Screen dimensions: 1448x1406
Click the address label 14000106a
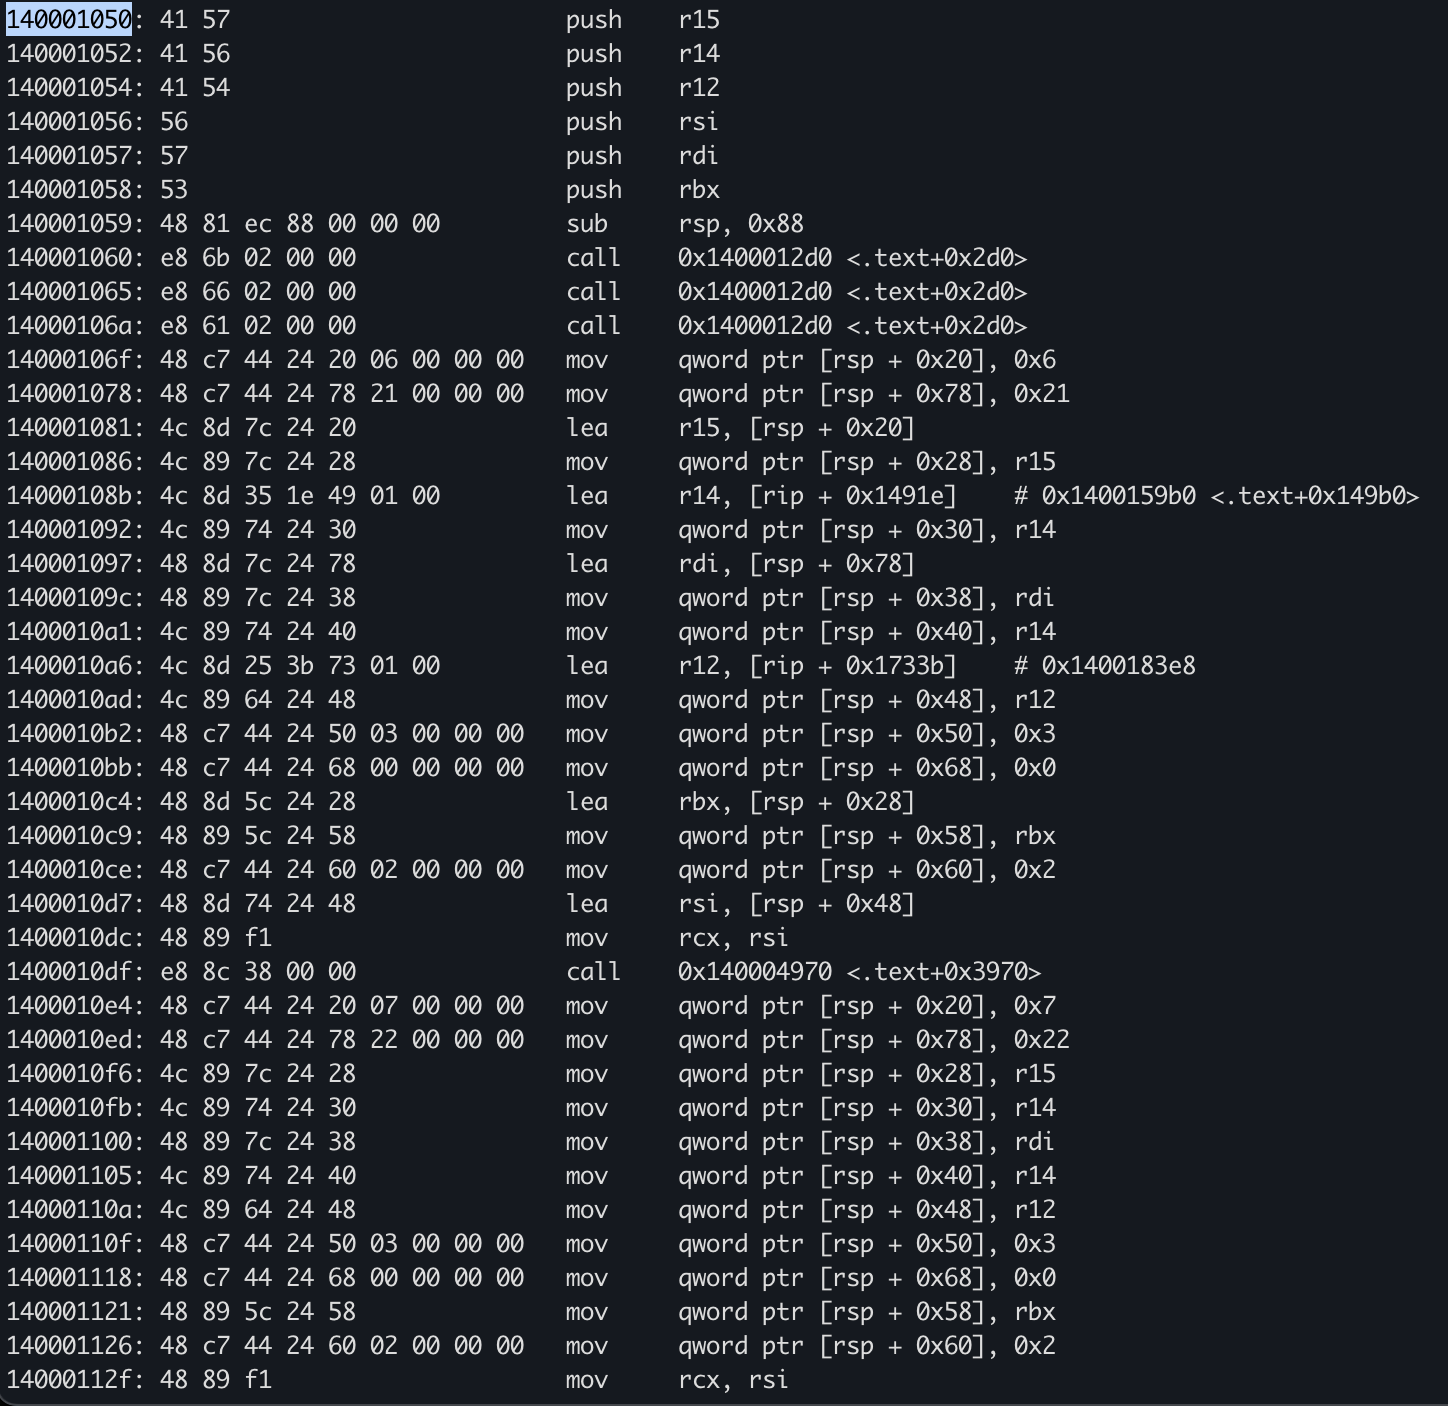click(69, 326)
